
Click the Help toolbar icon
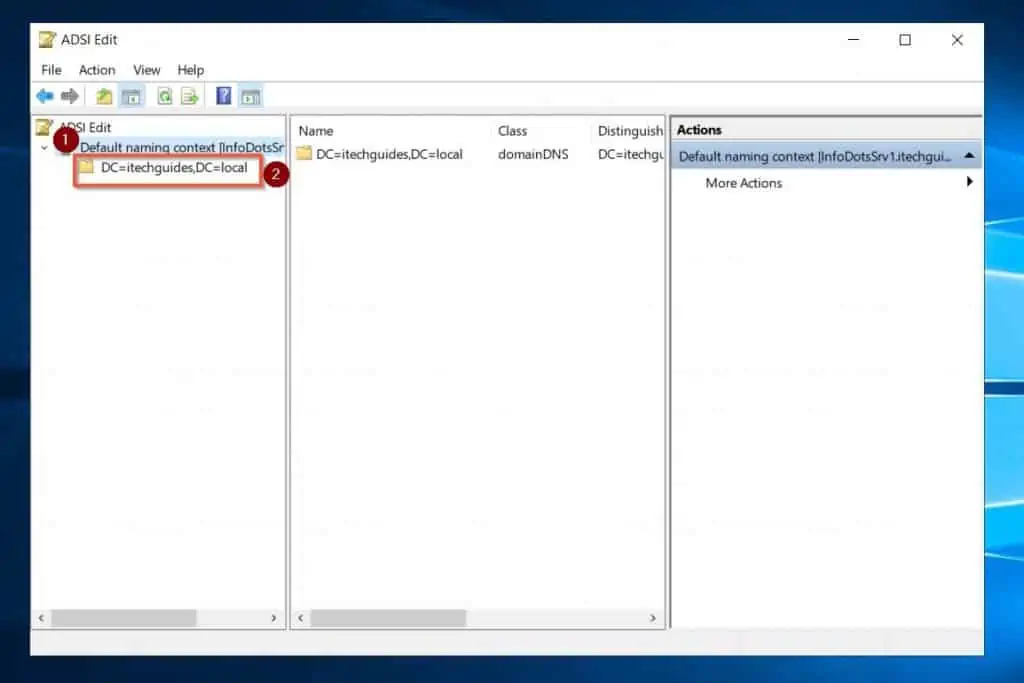(x=224, y=96)
